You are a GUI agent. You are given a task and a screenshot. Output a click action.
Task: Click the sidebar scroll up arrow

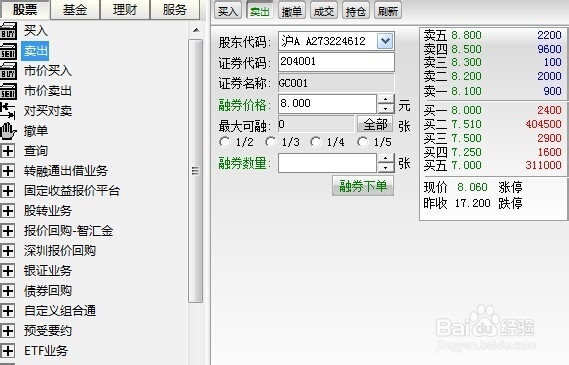tap(196, 30)
